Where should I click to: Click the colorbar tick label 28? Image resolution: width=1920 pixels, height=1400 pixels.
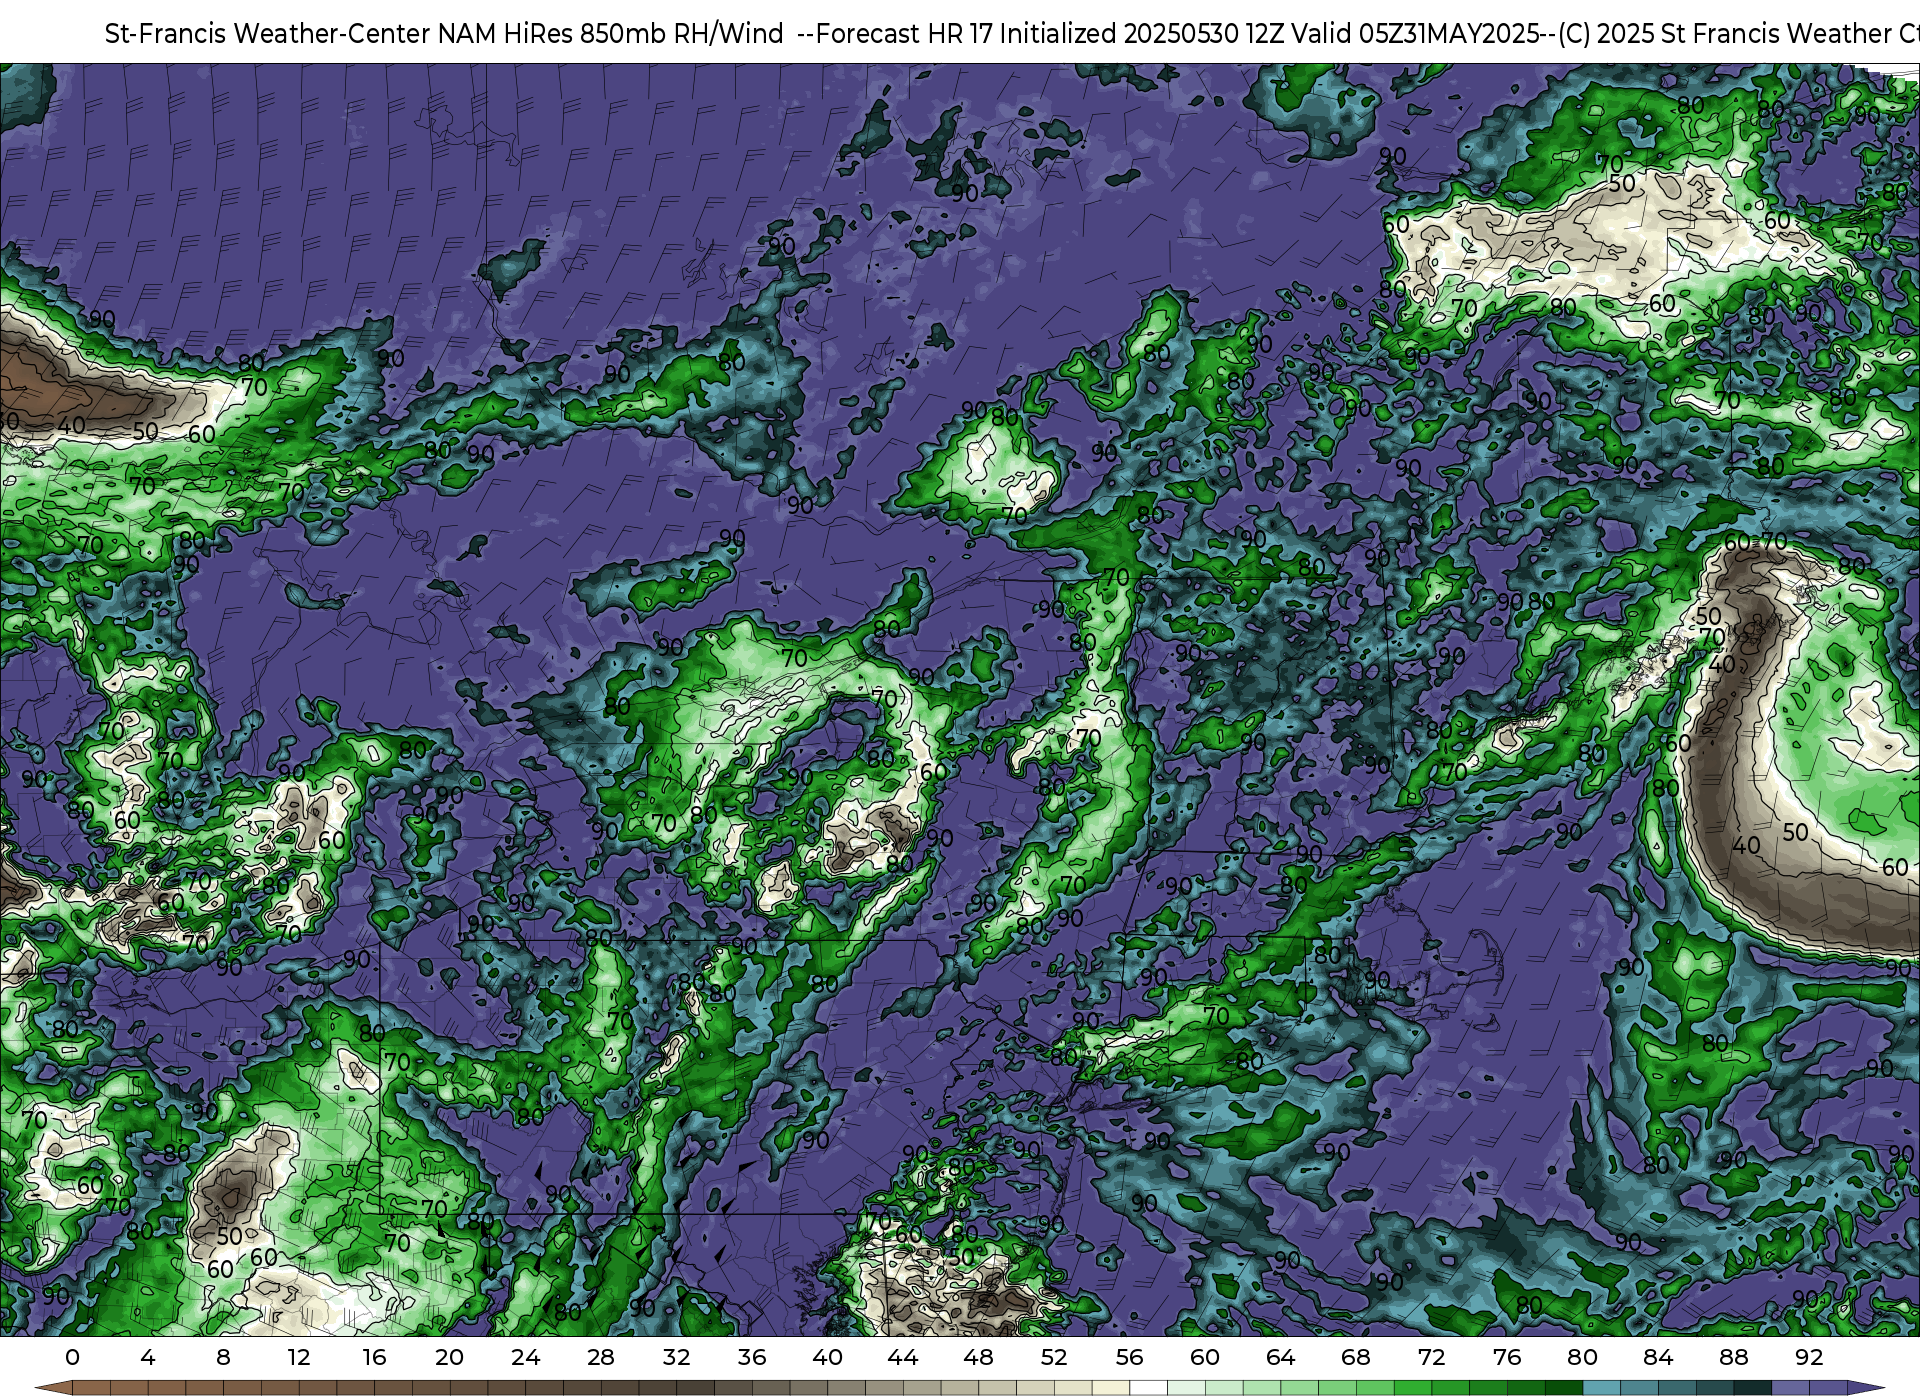point(601,1357)
